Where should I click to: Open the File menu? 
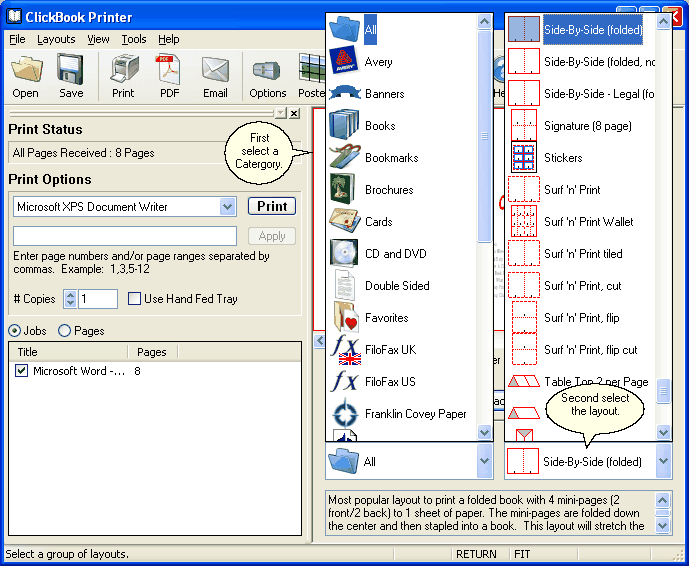(17, 39)
